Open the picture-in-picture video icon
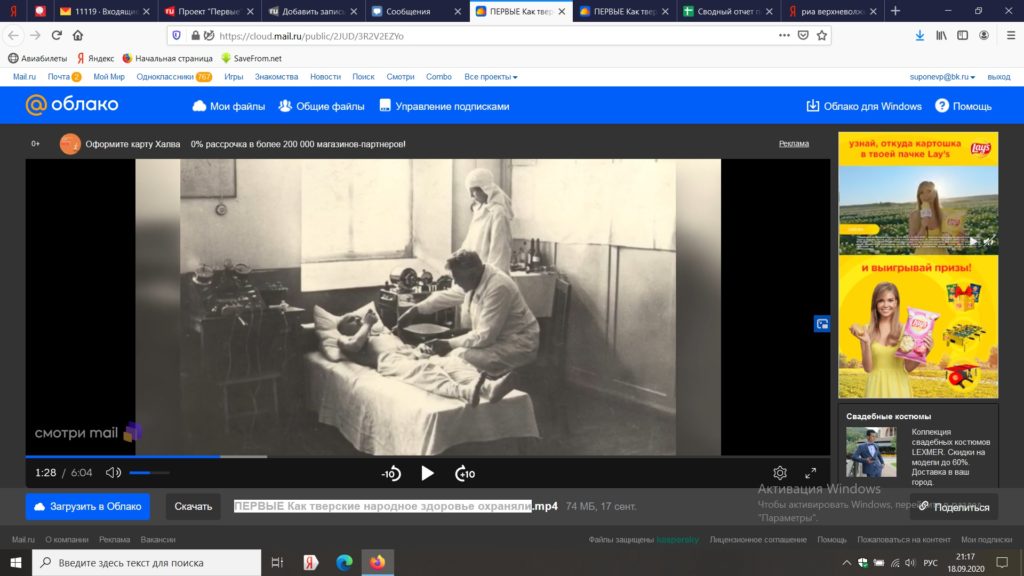The height and width of the screenshot is (576, 1024). pos(820,323)
